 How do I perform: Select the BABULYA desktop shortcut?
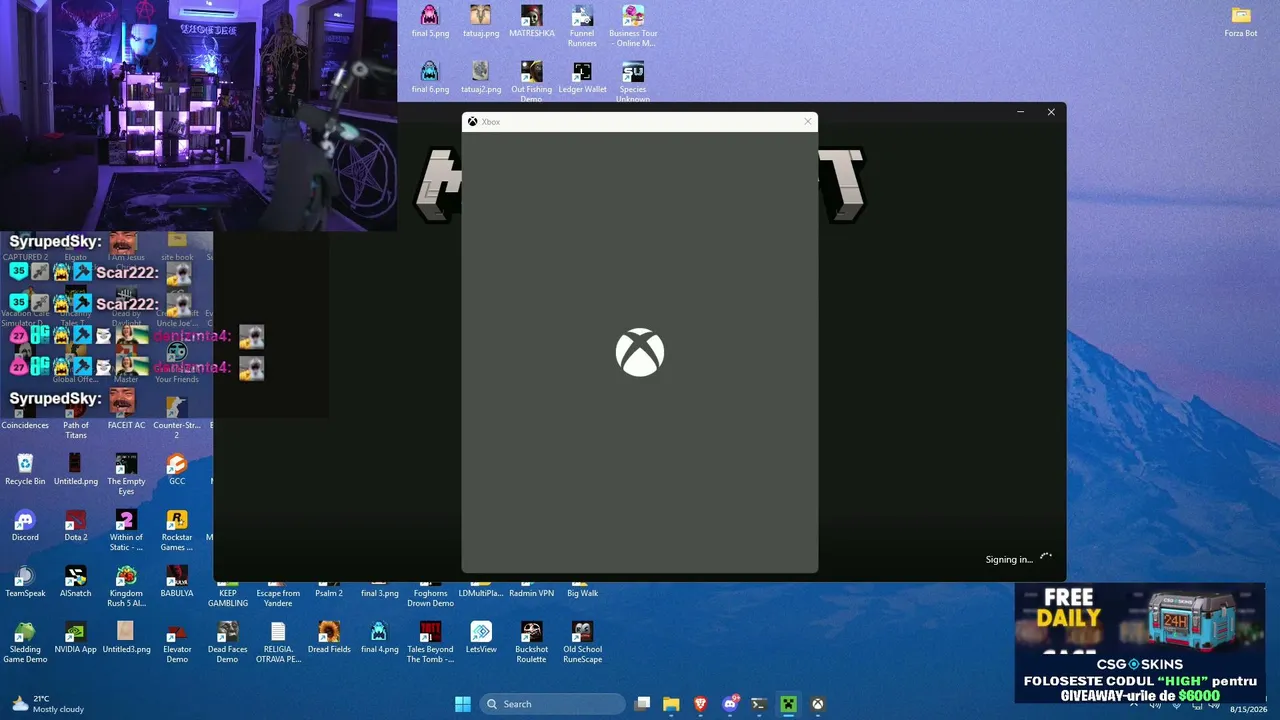click(x=177, y=581)
